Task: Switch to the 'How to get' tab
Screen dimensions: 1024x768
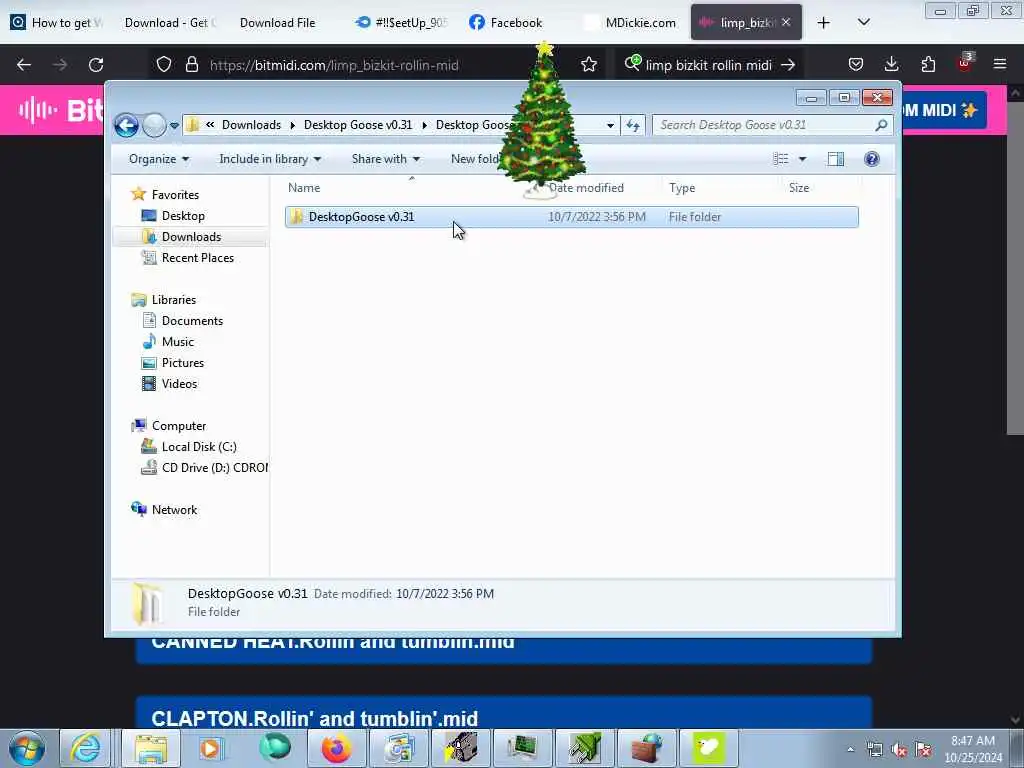Action: [57, 23]
